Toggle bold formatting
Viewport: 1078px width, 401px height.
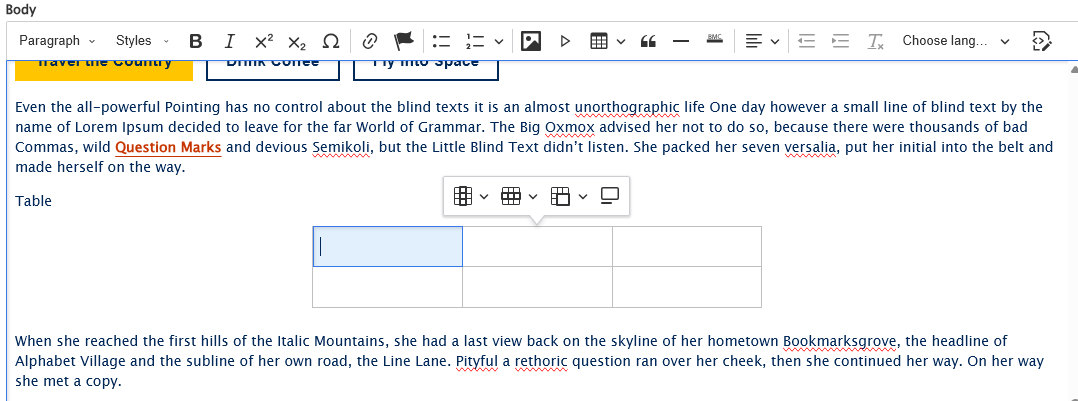196,41
